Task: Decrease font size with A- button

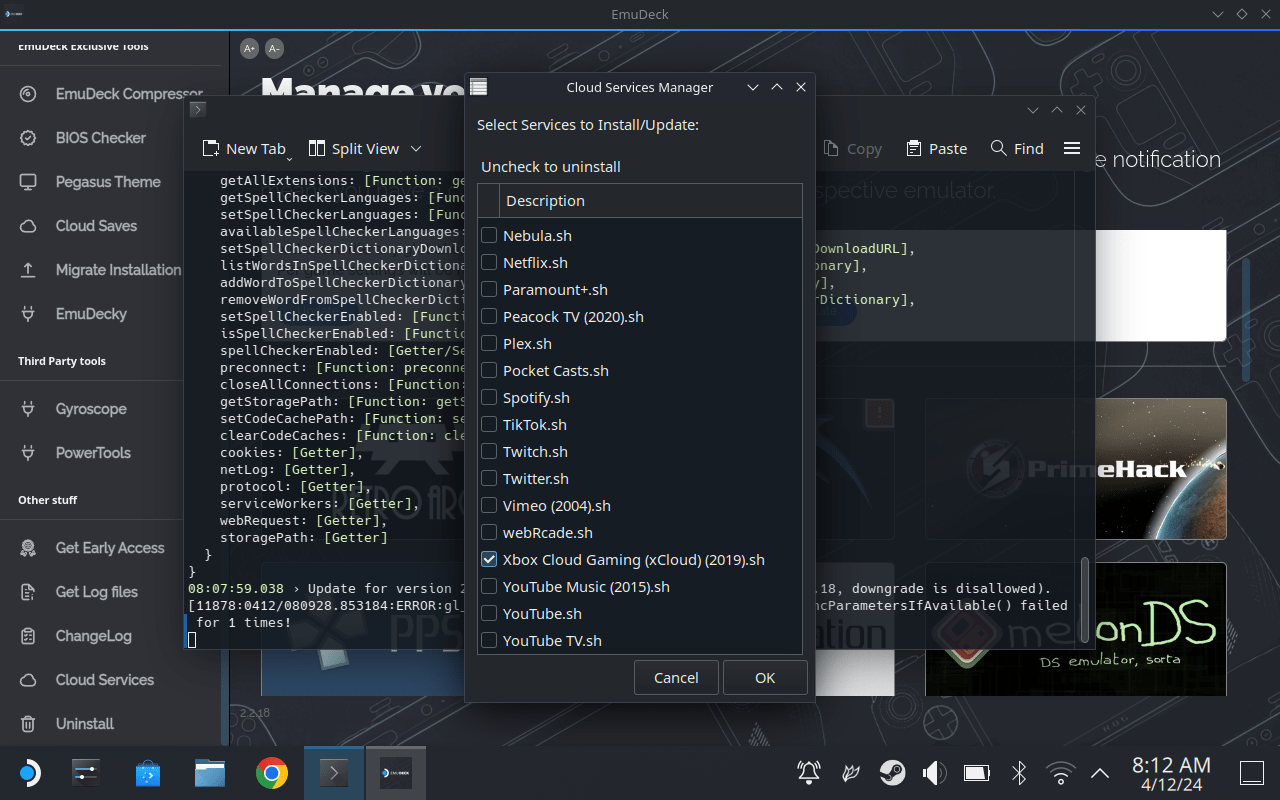Action: (274, 48)
